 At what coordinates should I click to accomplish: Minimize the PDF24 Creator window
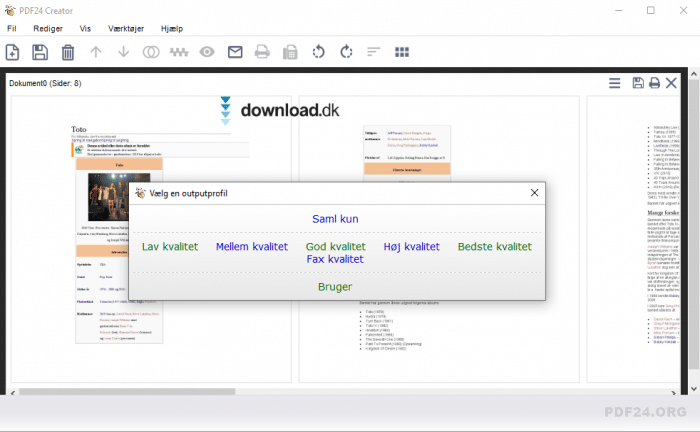click(618, 10)
